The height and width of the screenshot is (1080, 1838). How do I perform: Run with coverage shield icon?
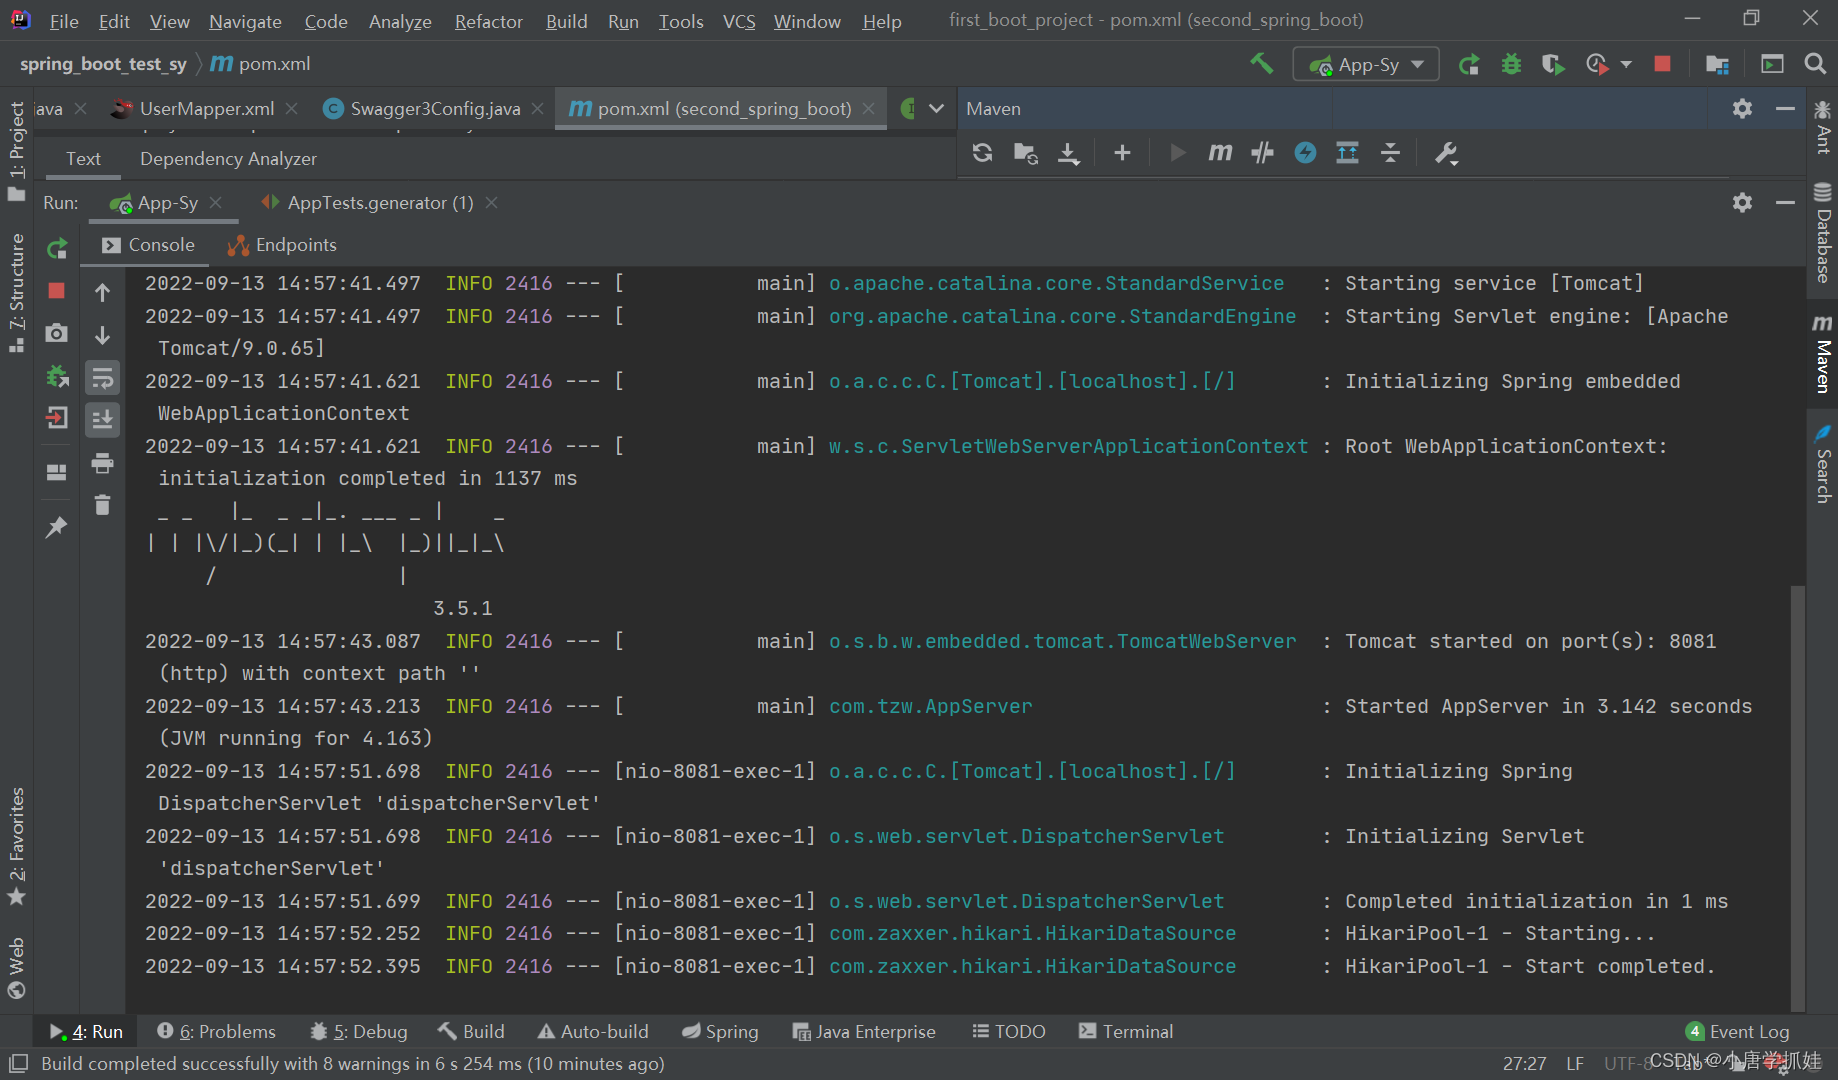(x=1552, y=64)
